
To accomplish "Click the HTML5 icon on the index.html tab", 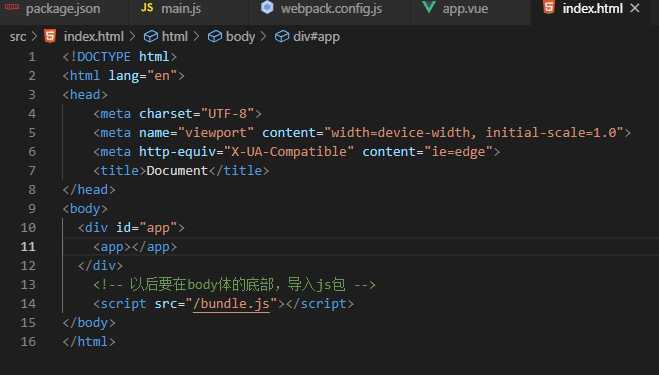I will pyautogui.click(x=549, y=7).
